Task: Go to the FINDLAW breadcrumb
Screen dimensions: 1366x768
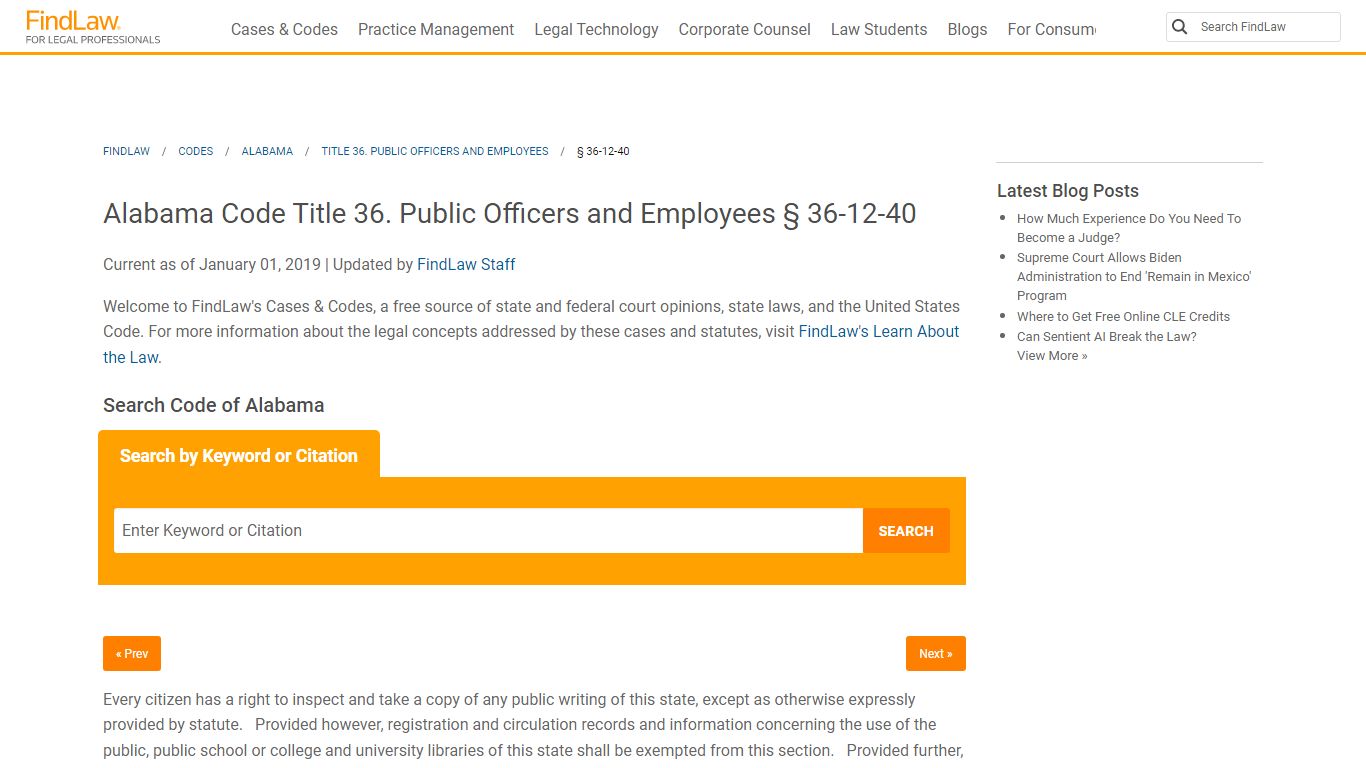Action: [126, 151]
